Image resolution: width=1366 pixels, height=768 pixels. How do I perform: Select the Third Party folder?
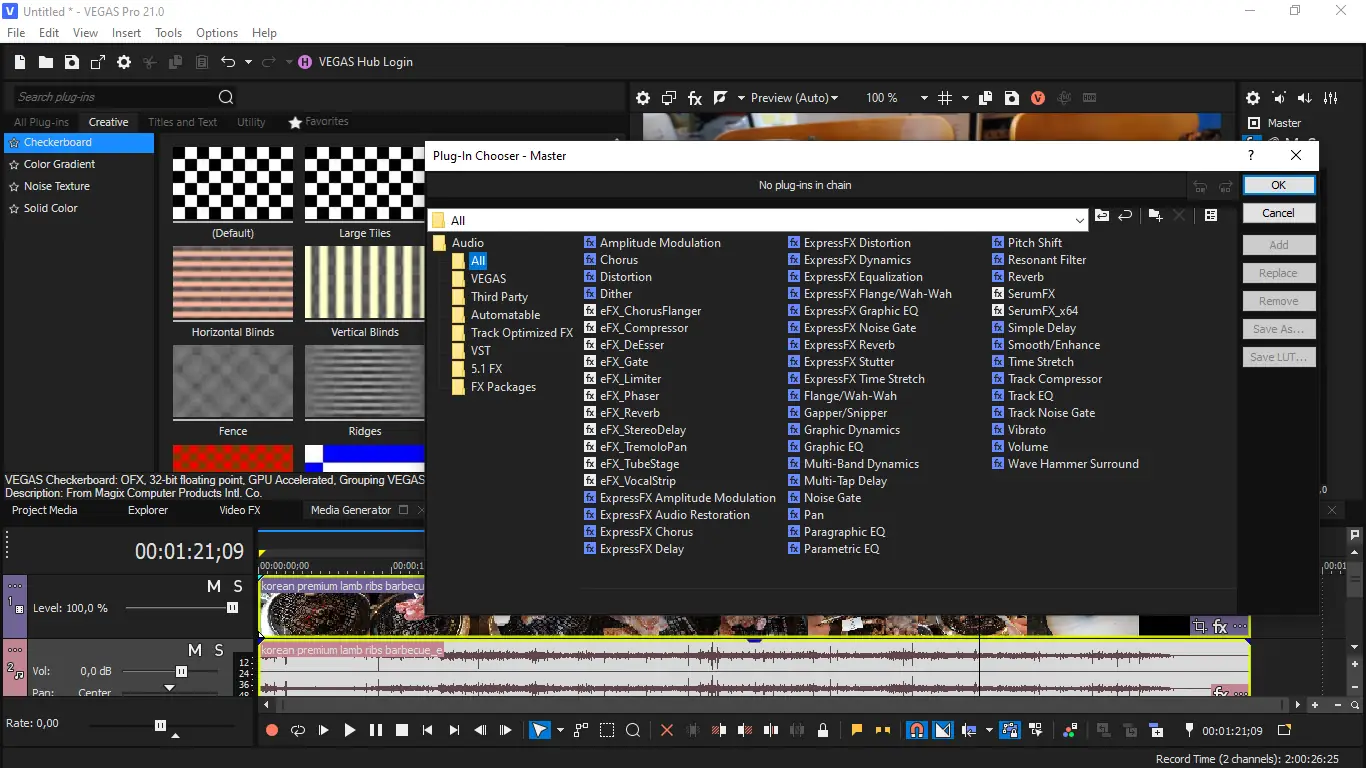499,297
